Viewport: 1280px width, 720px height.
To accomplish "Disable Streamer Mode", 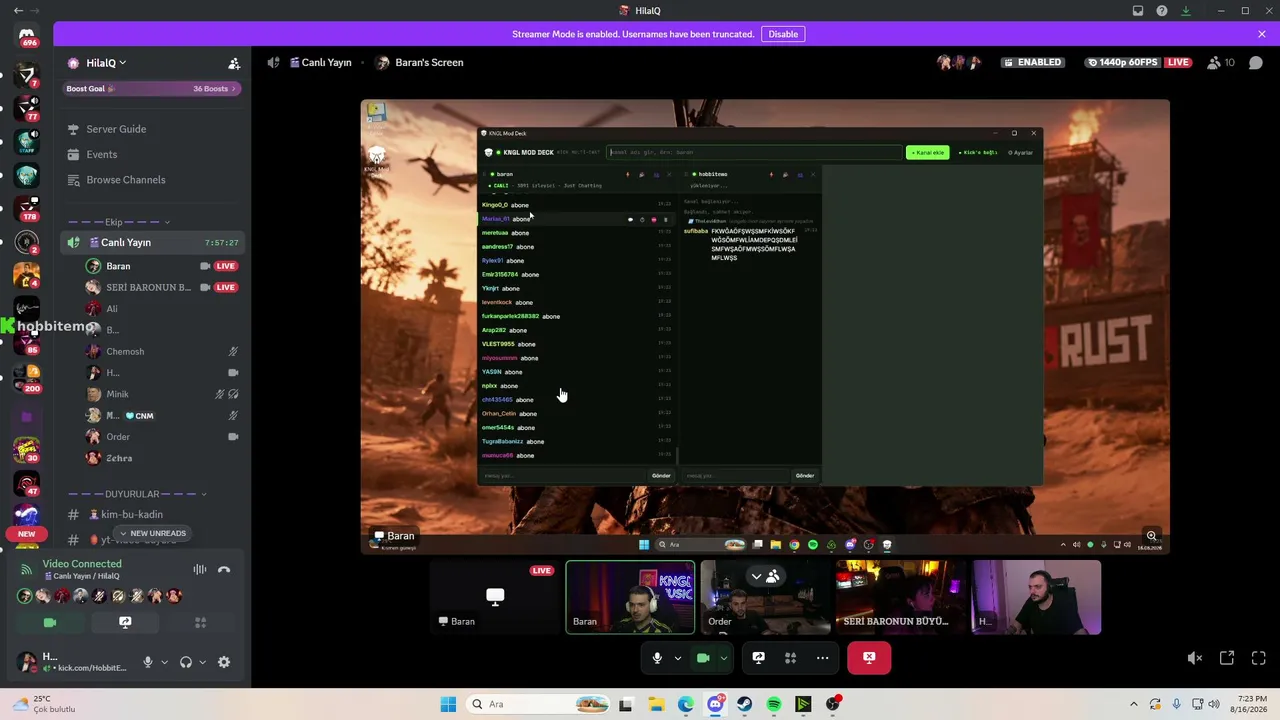I will click(x=783, y=34).
